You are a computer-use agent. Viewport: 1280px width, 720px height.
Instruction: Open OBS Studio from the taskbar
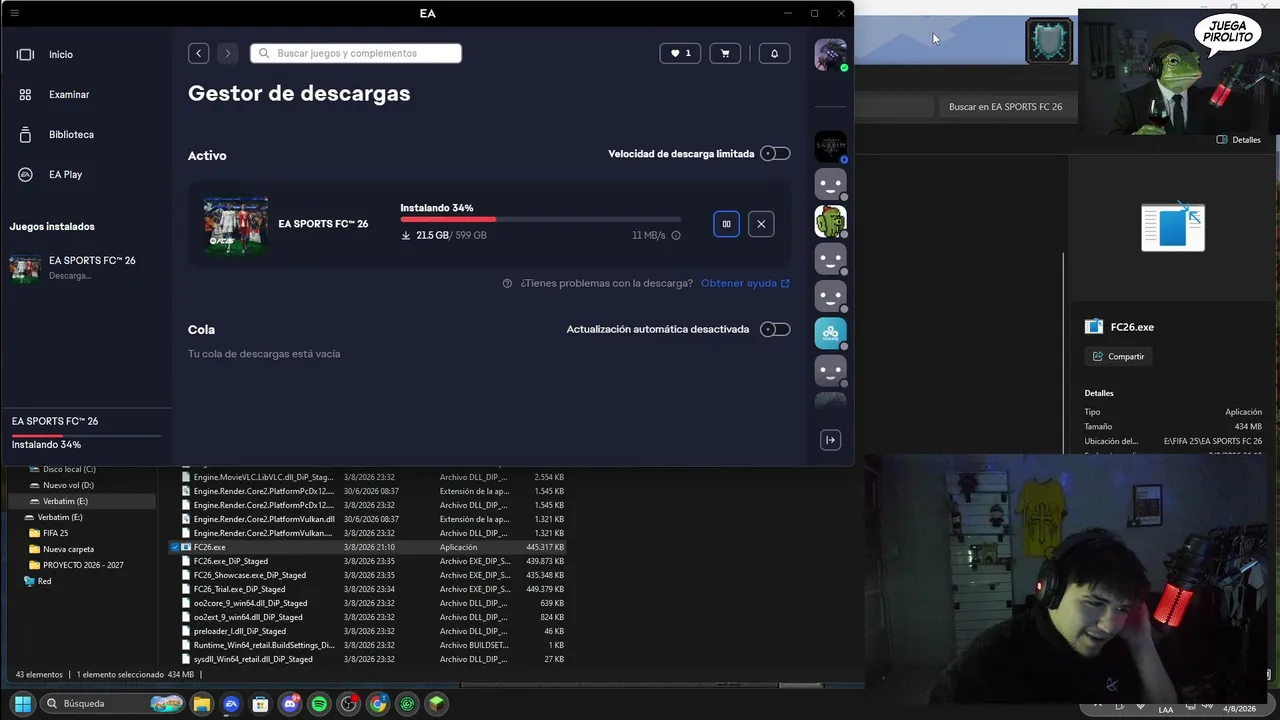pyautogui.click(x=348, y=704)
